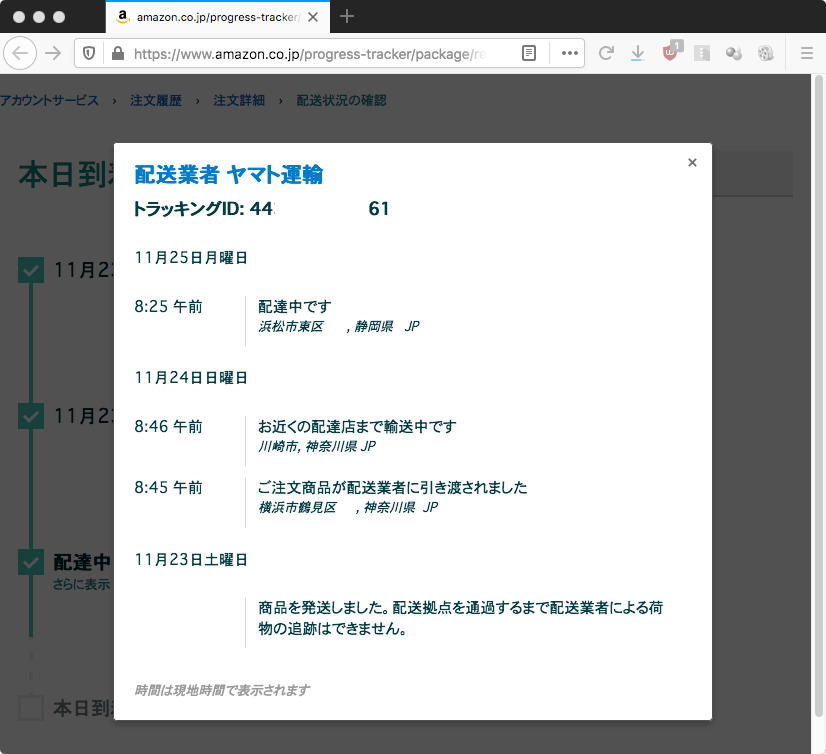Reload the page with the refresh icon
826x754 pixels.
(x=606, y=54)
